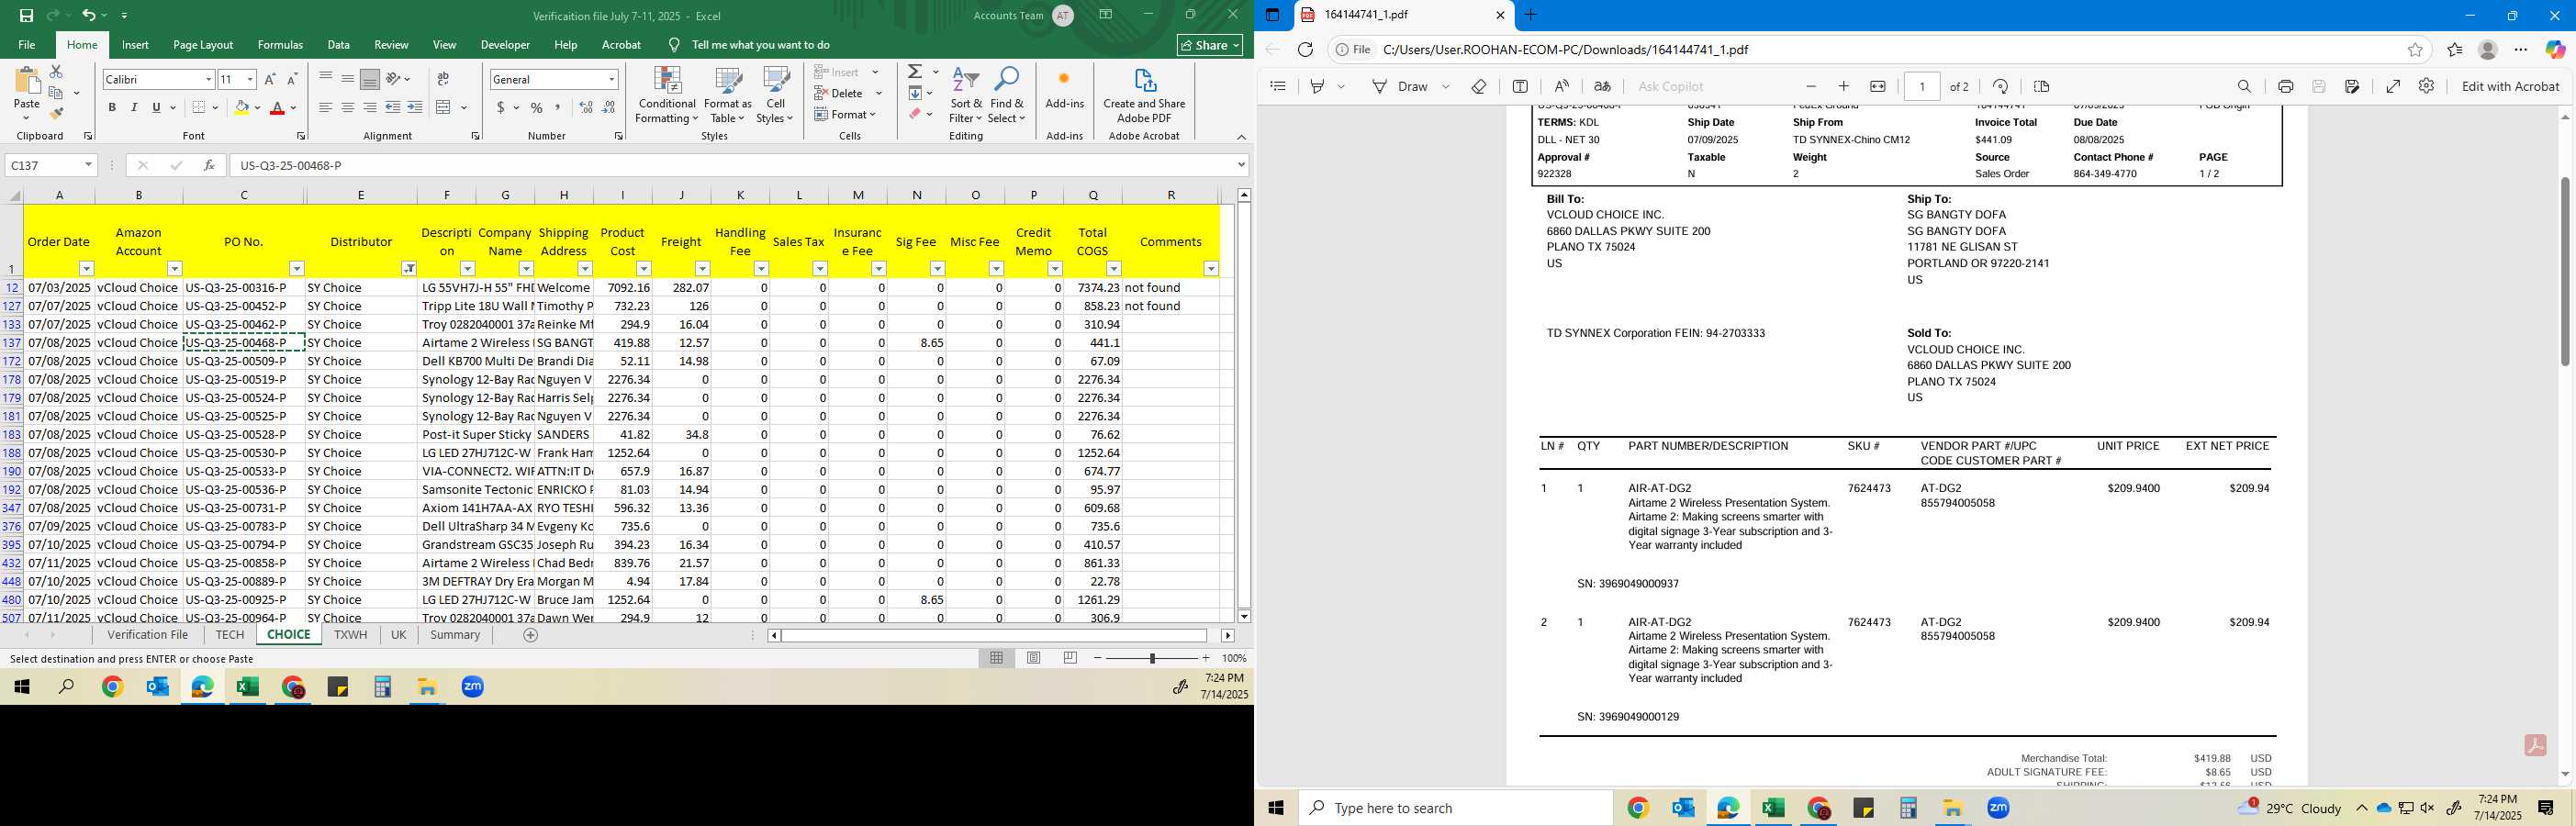Click Sort & Filter icon
This screenshot has height=826, width=2576.
click(966, 96)
